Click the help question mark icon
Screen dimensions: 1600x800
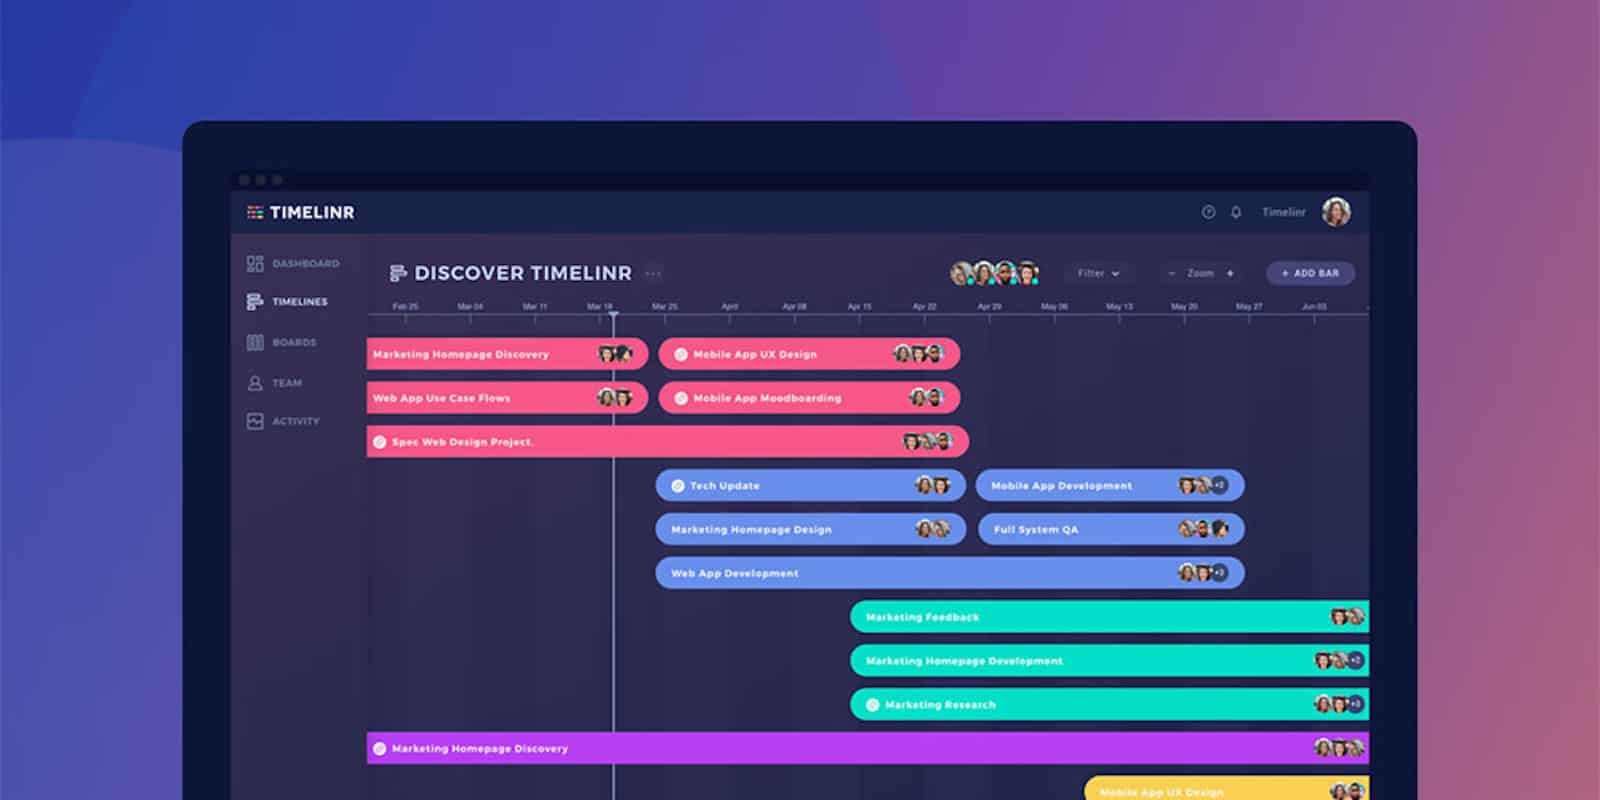[x=1208, y=212]
